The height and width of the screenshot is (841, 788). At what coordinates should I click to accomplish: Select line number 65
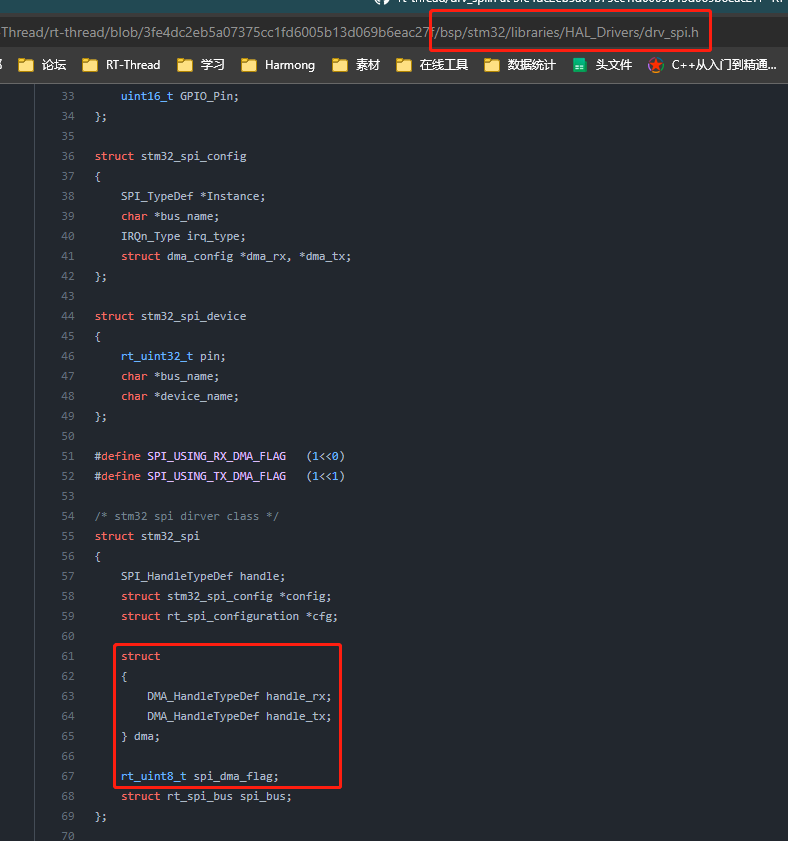click(x=68, y=736)
